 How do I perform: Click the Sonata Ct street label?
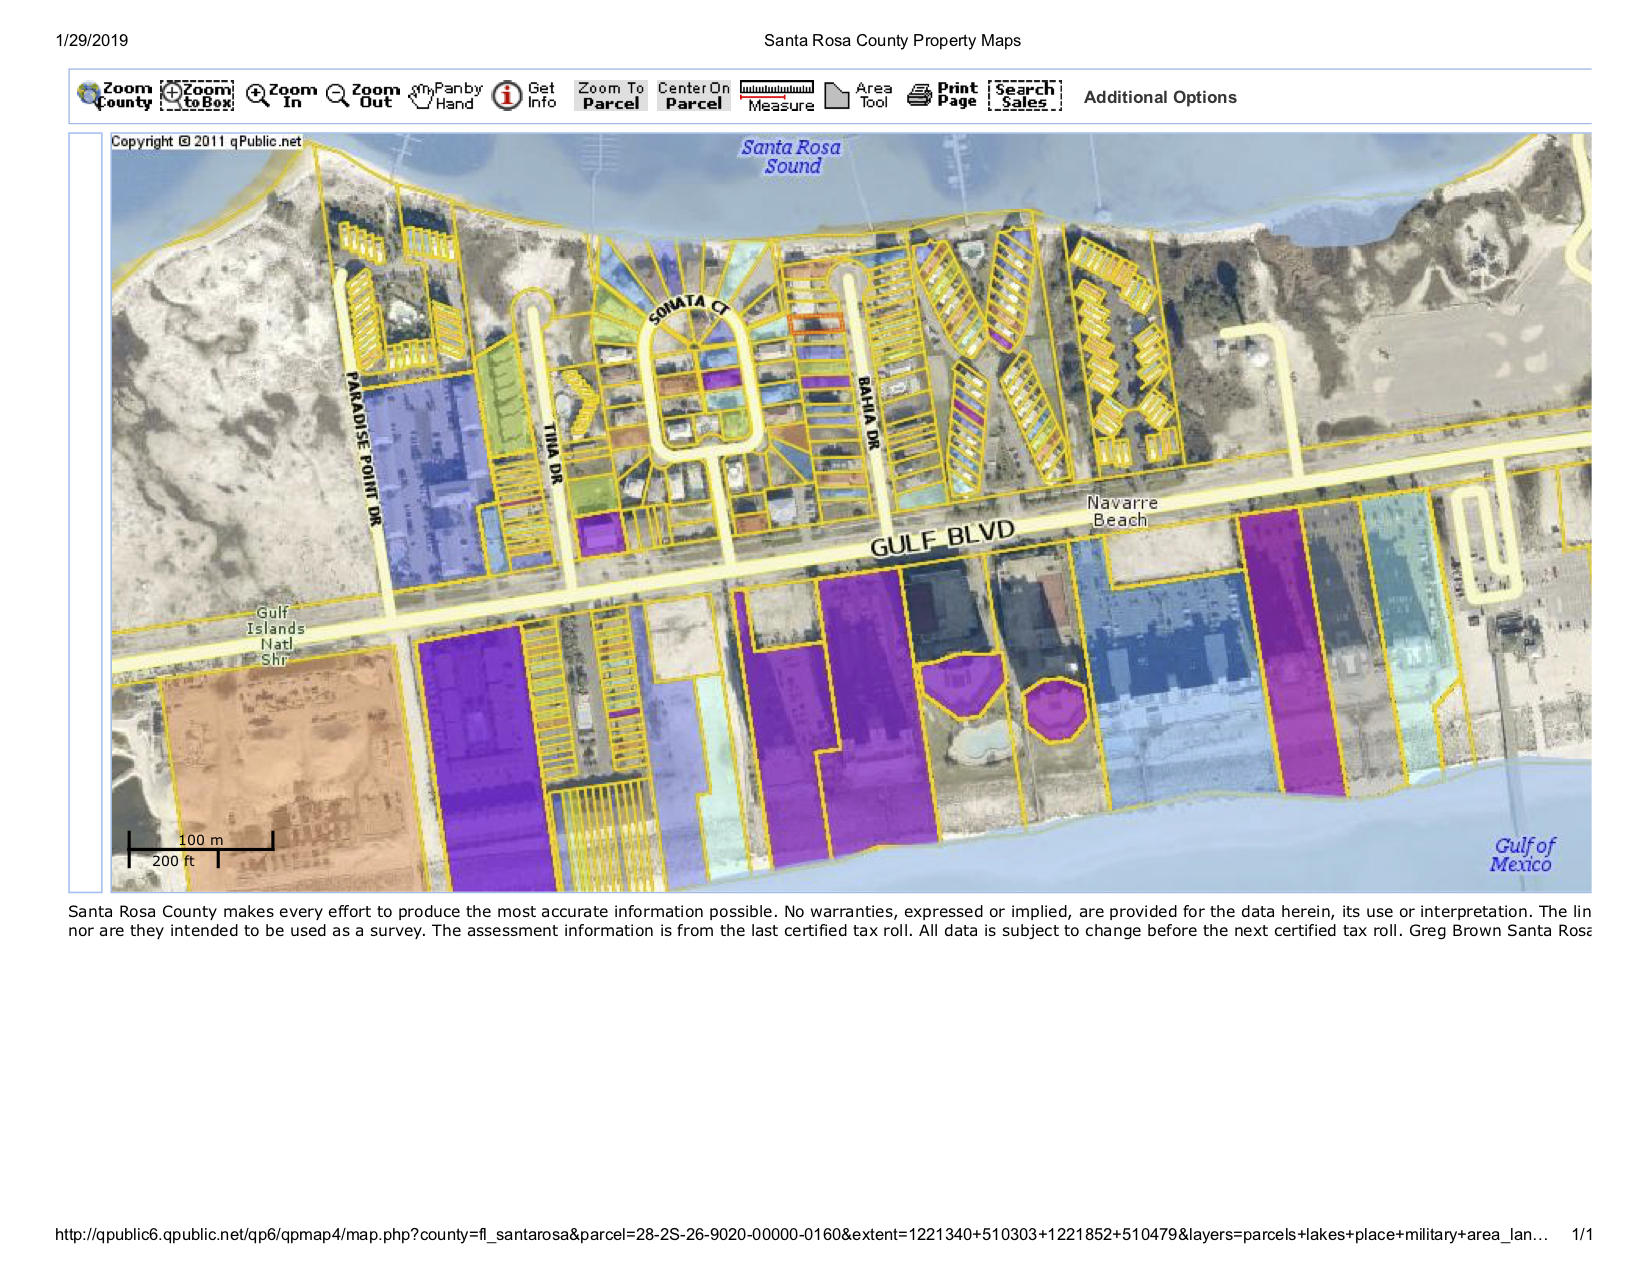pos(689,309)
